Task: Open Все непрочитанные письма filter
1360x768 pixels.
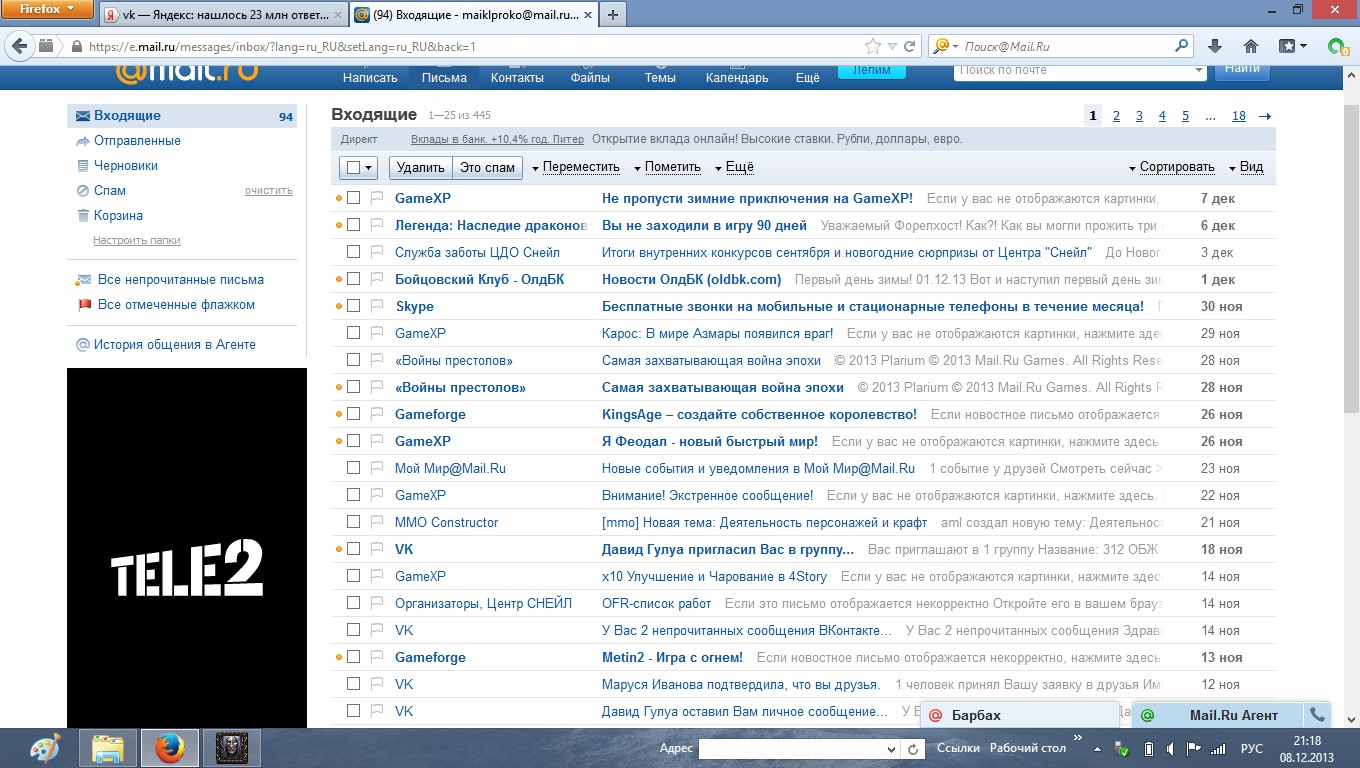Action: (180, 280)
